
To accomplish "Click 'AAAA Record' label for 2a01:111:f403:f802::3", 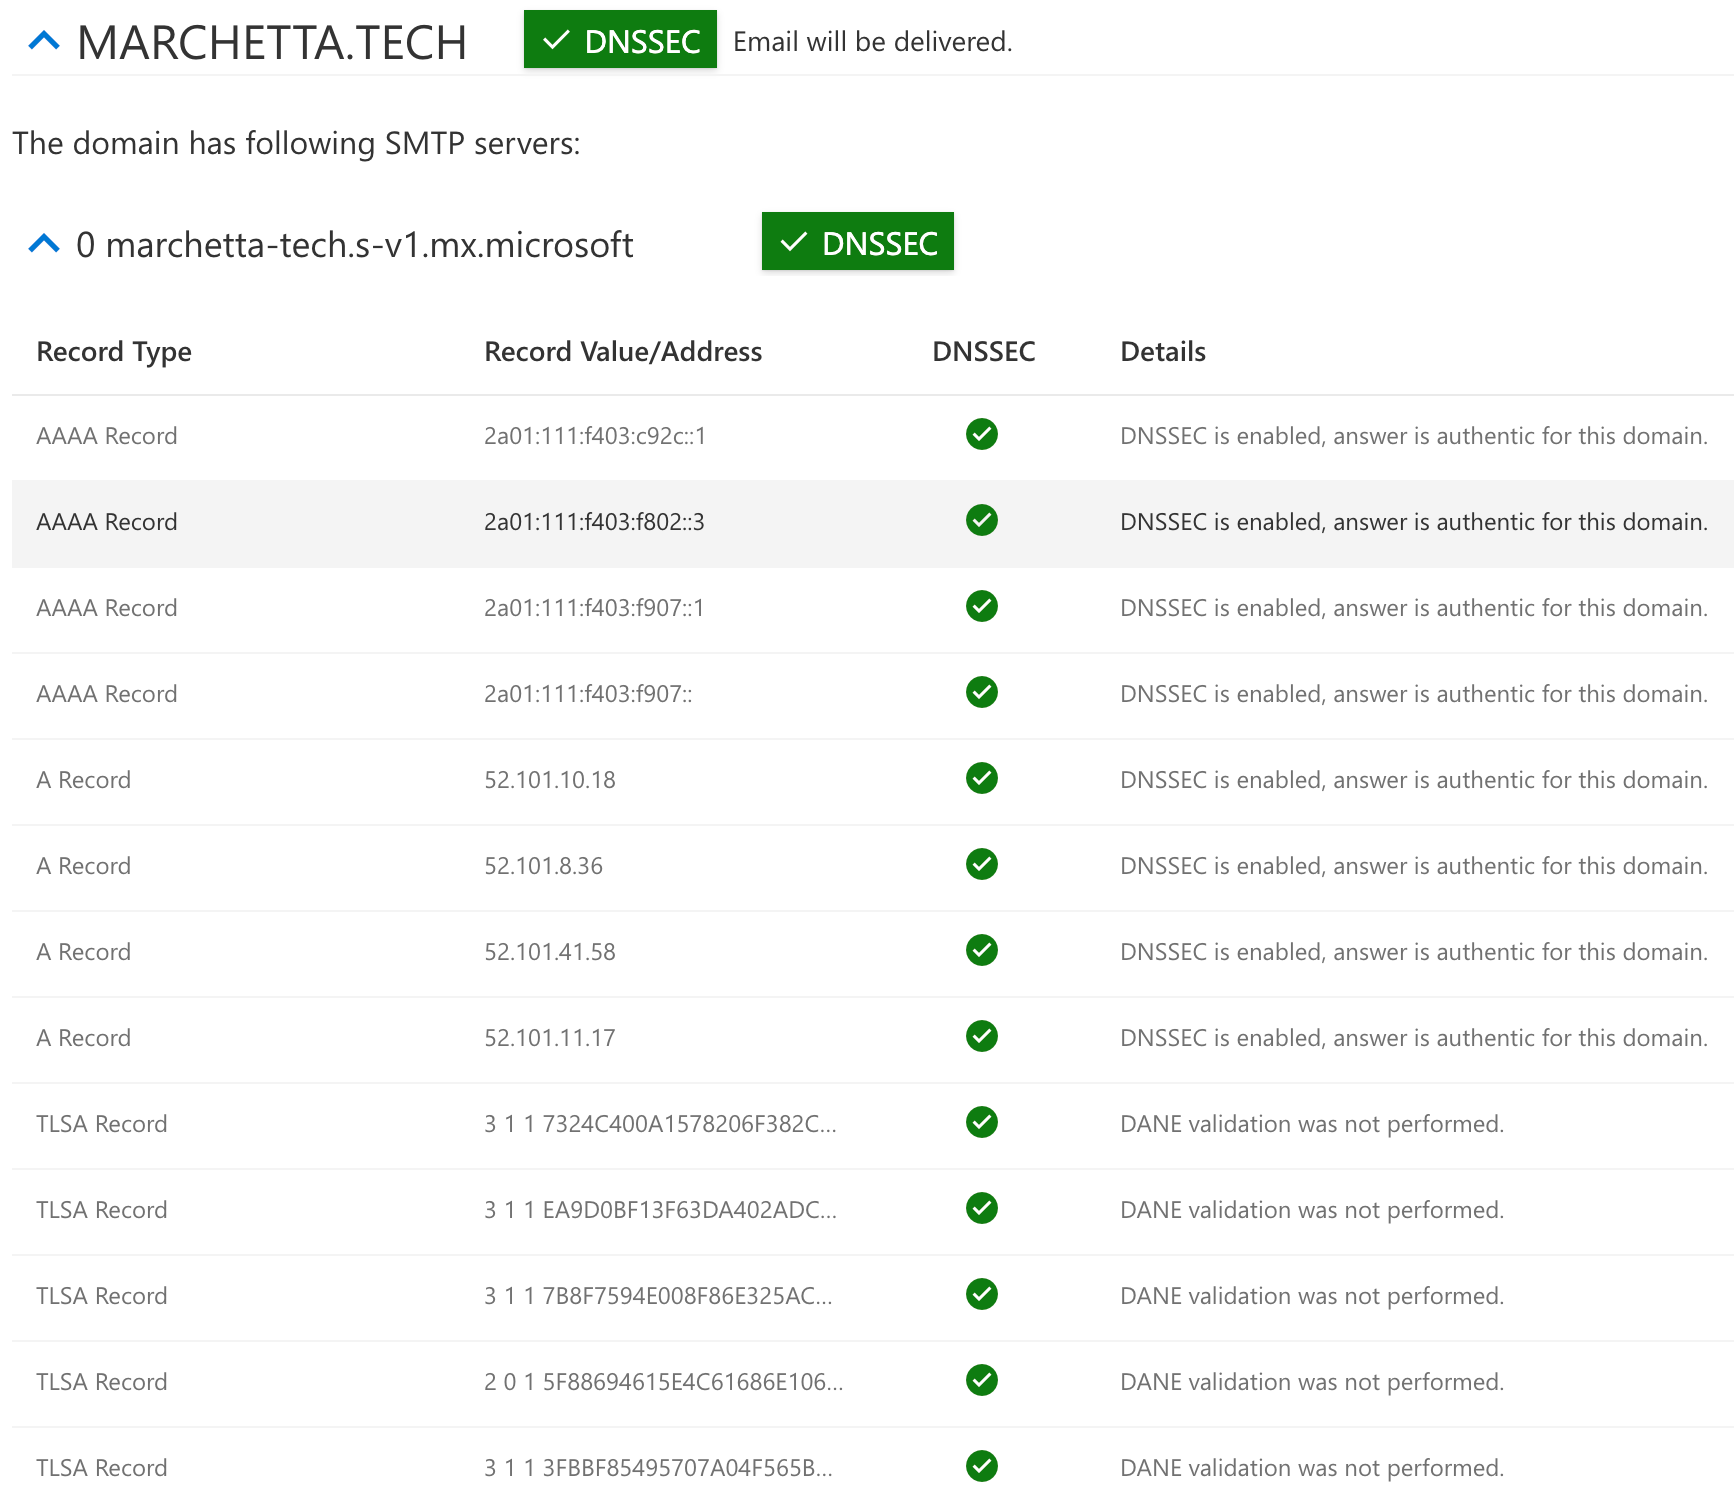I will 107,522.
